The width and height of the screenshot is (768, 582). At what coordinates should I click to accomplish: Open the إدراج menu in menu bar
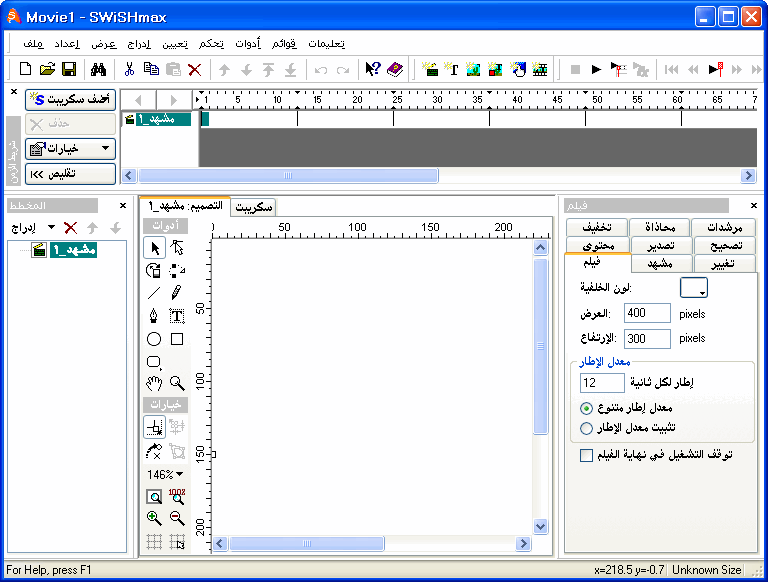[139, 44]
